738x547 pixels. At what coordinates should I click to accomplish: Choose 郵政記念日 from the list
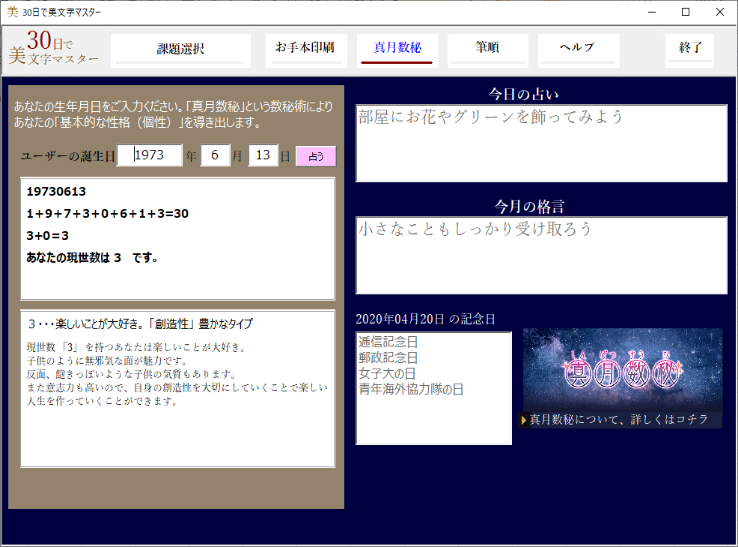pos(388,358)
